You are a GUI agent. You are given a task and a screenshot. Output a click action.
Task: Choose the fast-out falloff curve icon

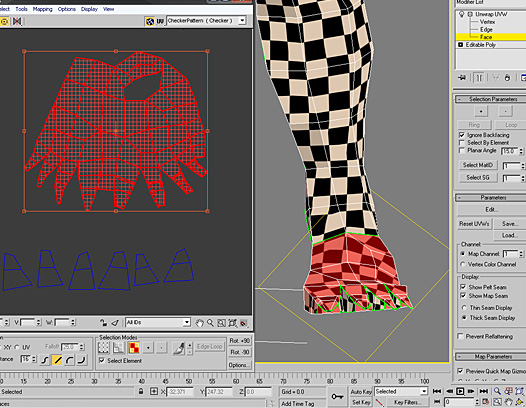tap(82, 360)
